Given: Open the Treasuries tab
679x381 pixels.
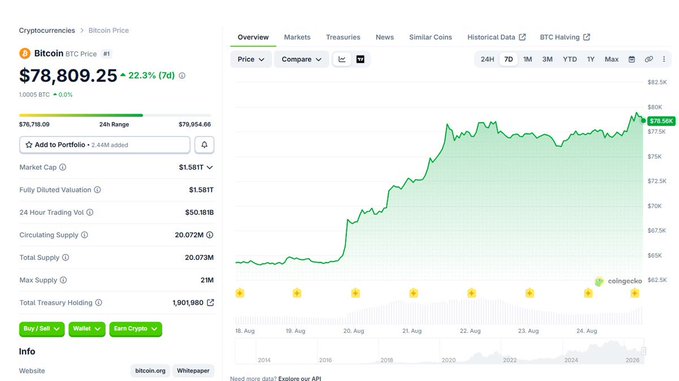Looking at the screenshot, I should [343, 37].
